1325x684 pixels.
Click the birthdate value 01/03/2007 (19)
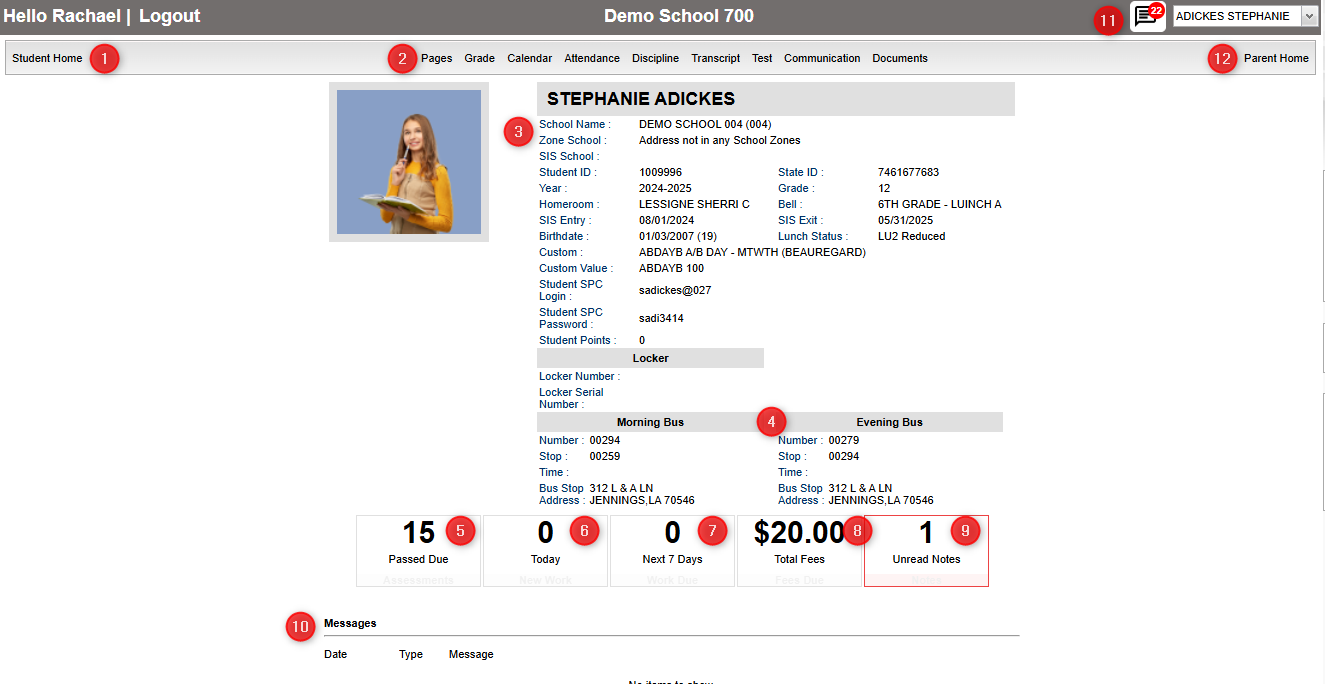[x=678, y=236]
